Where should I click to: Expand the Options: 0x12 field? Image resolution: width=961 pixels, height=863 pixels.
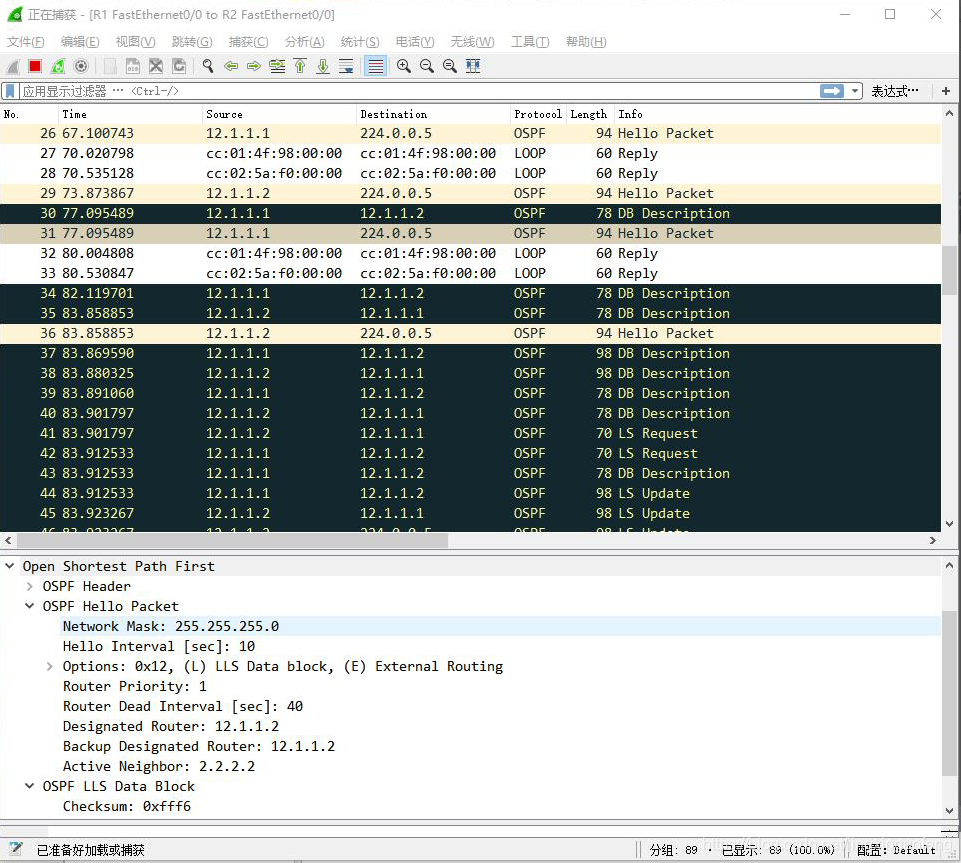click(50, 666)
